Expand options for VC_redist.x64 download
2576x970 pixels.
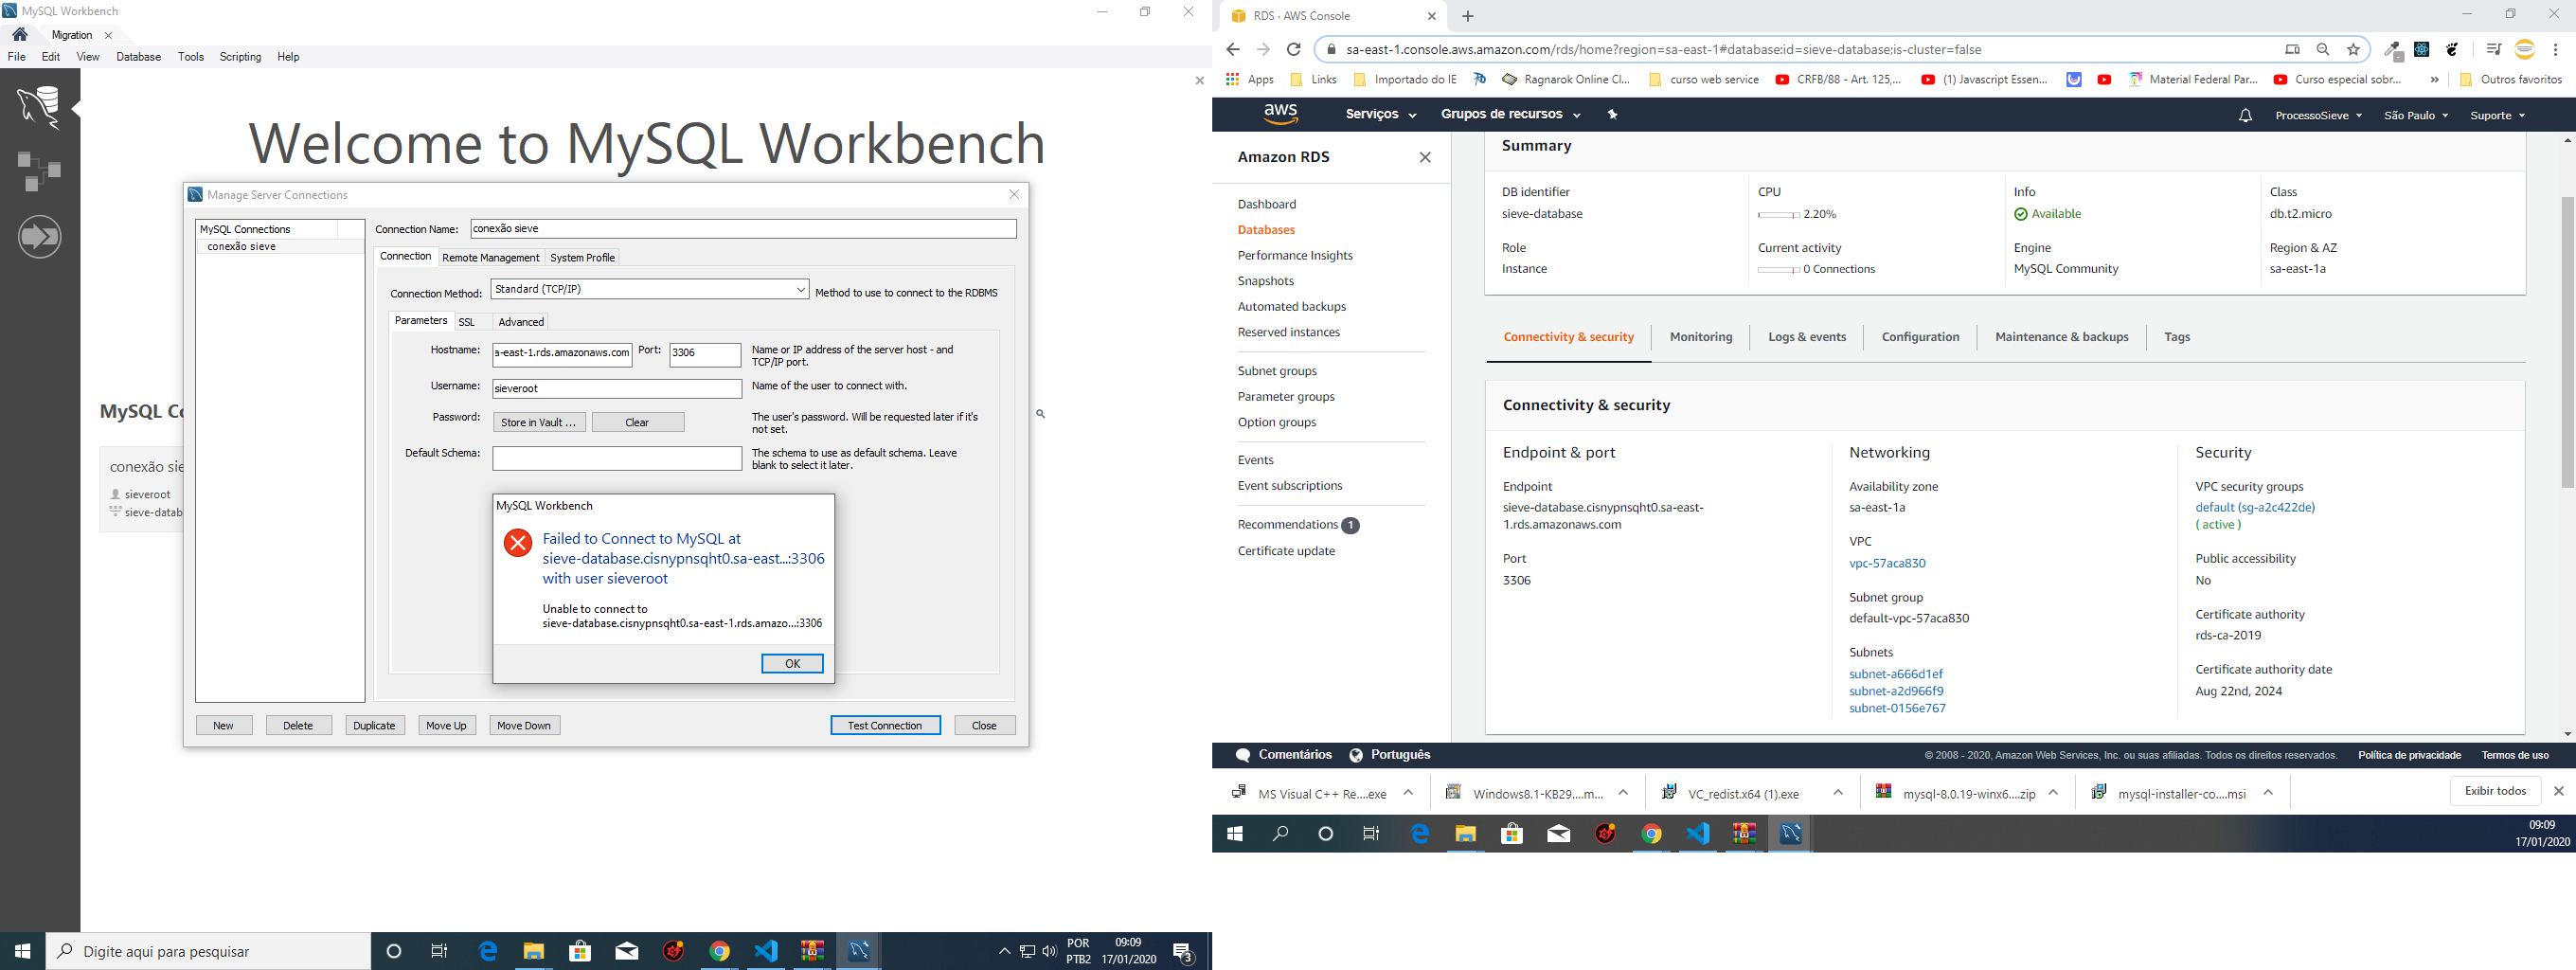(x=1838, y=792)
